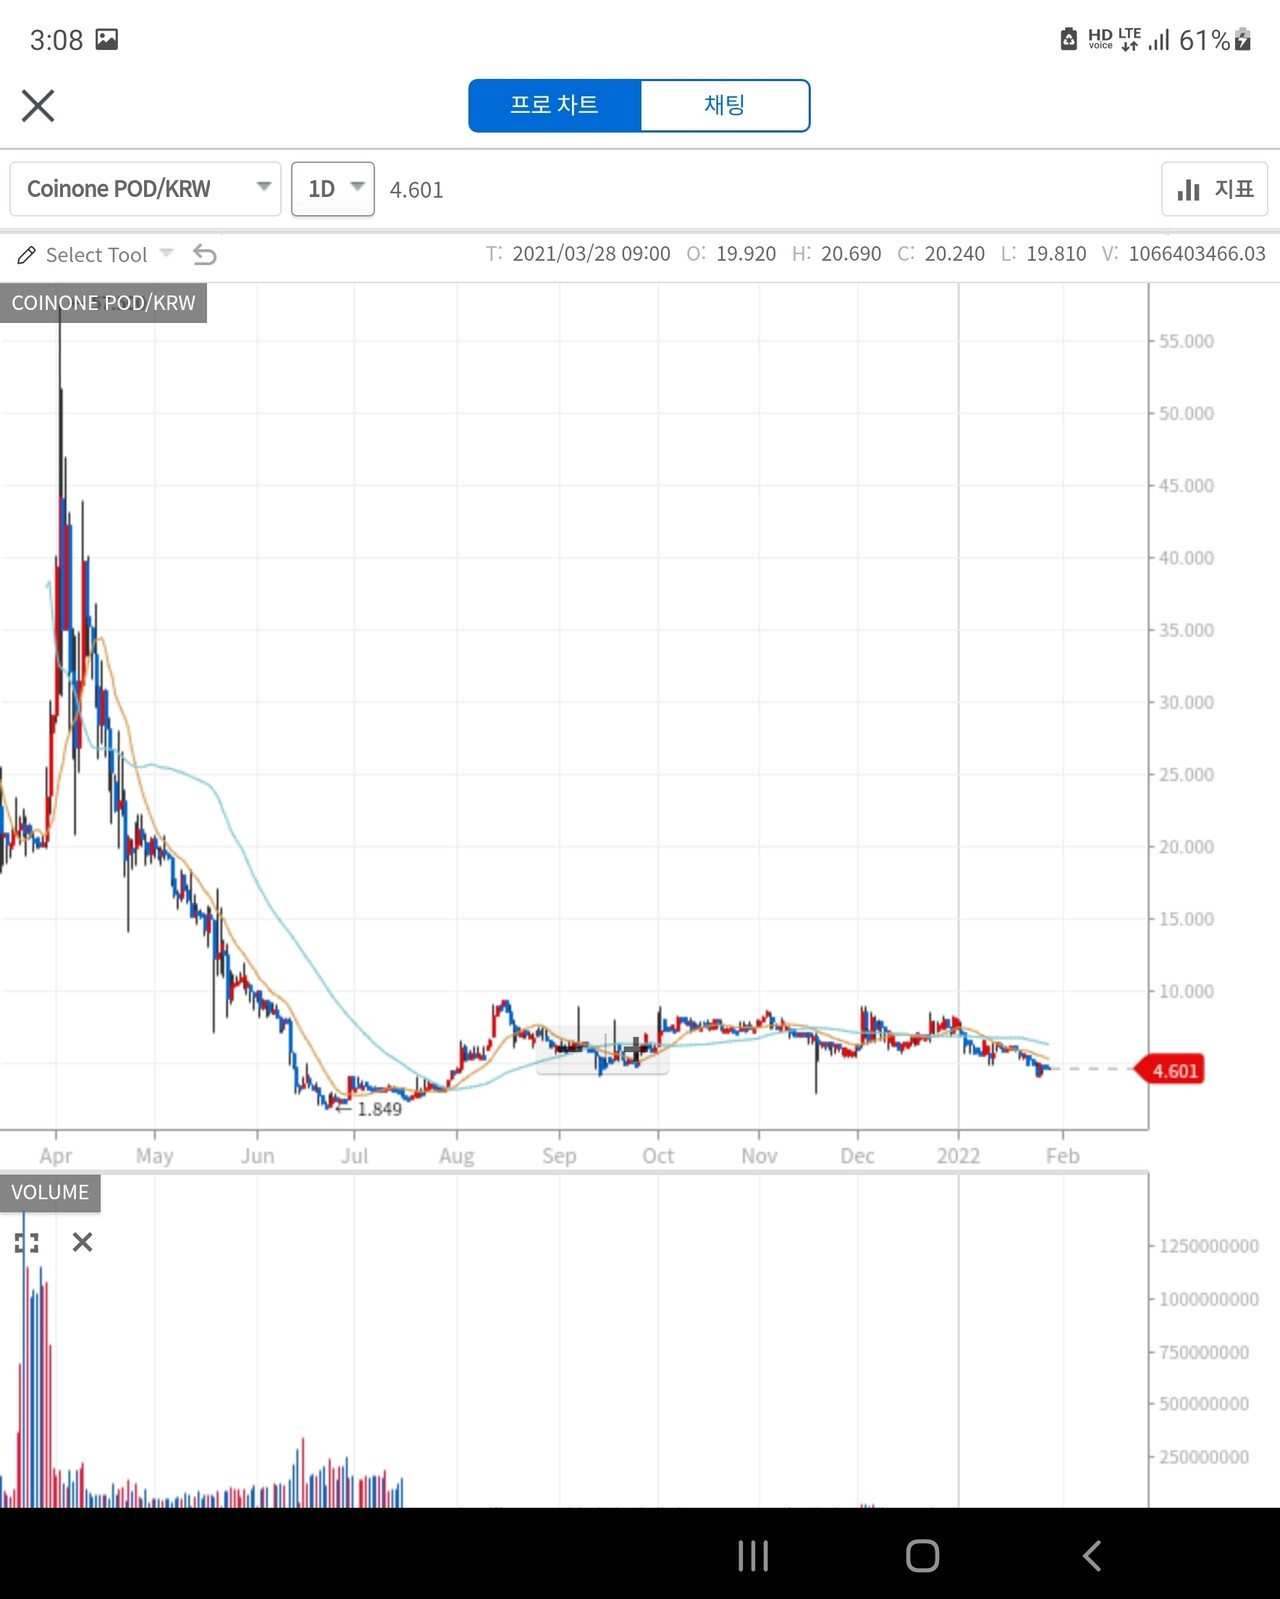
Task: Maximize the volume panel with expand icon
Action: 27,1243
